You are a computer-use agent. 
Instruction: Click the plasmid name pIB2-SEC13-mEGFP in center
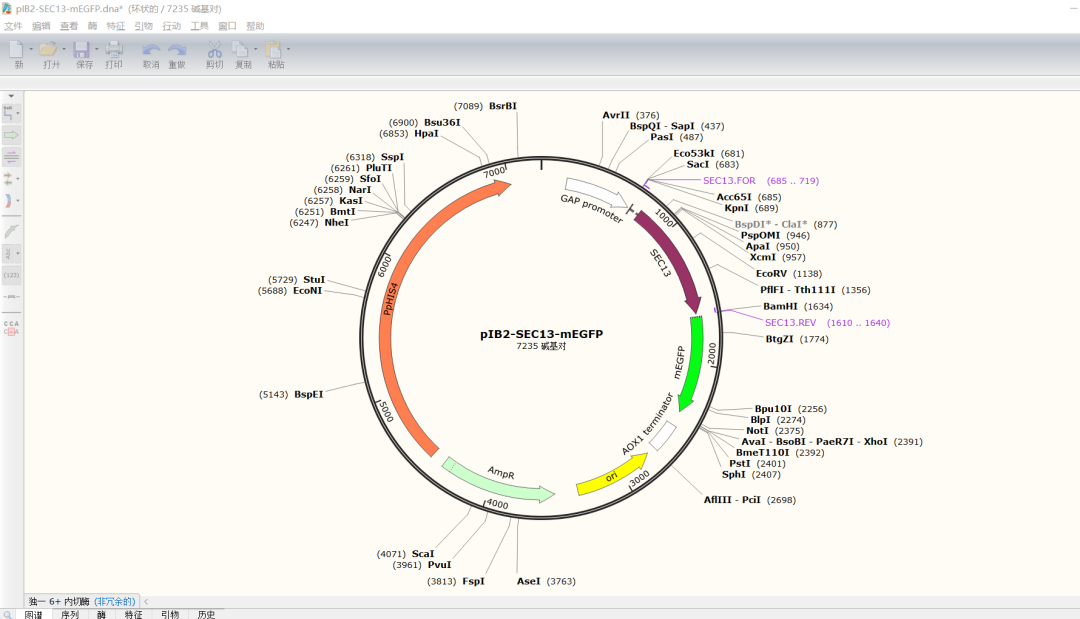pyautogui.click(x=541, y=334)
